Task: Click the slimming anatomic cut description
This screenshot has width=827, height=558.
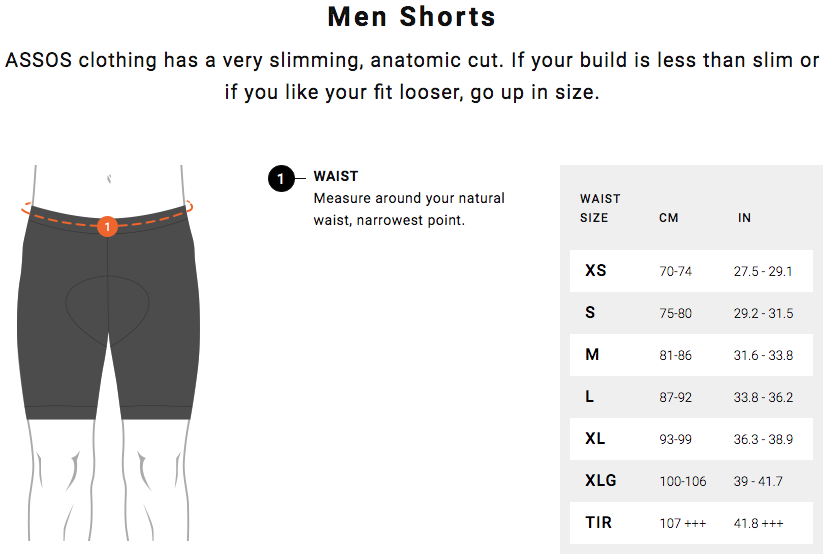Action: (x=412, y=76)
